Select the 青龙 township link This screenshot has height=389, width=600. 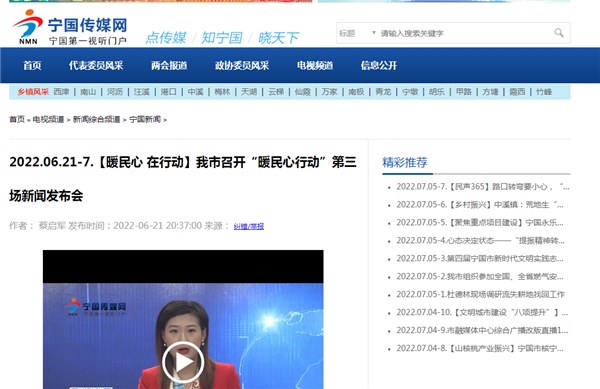(383, 92)
